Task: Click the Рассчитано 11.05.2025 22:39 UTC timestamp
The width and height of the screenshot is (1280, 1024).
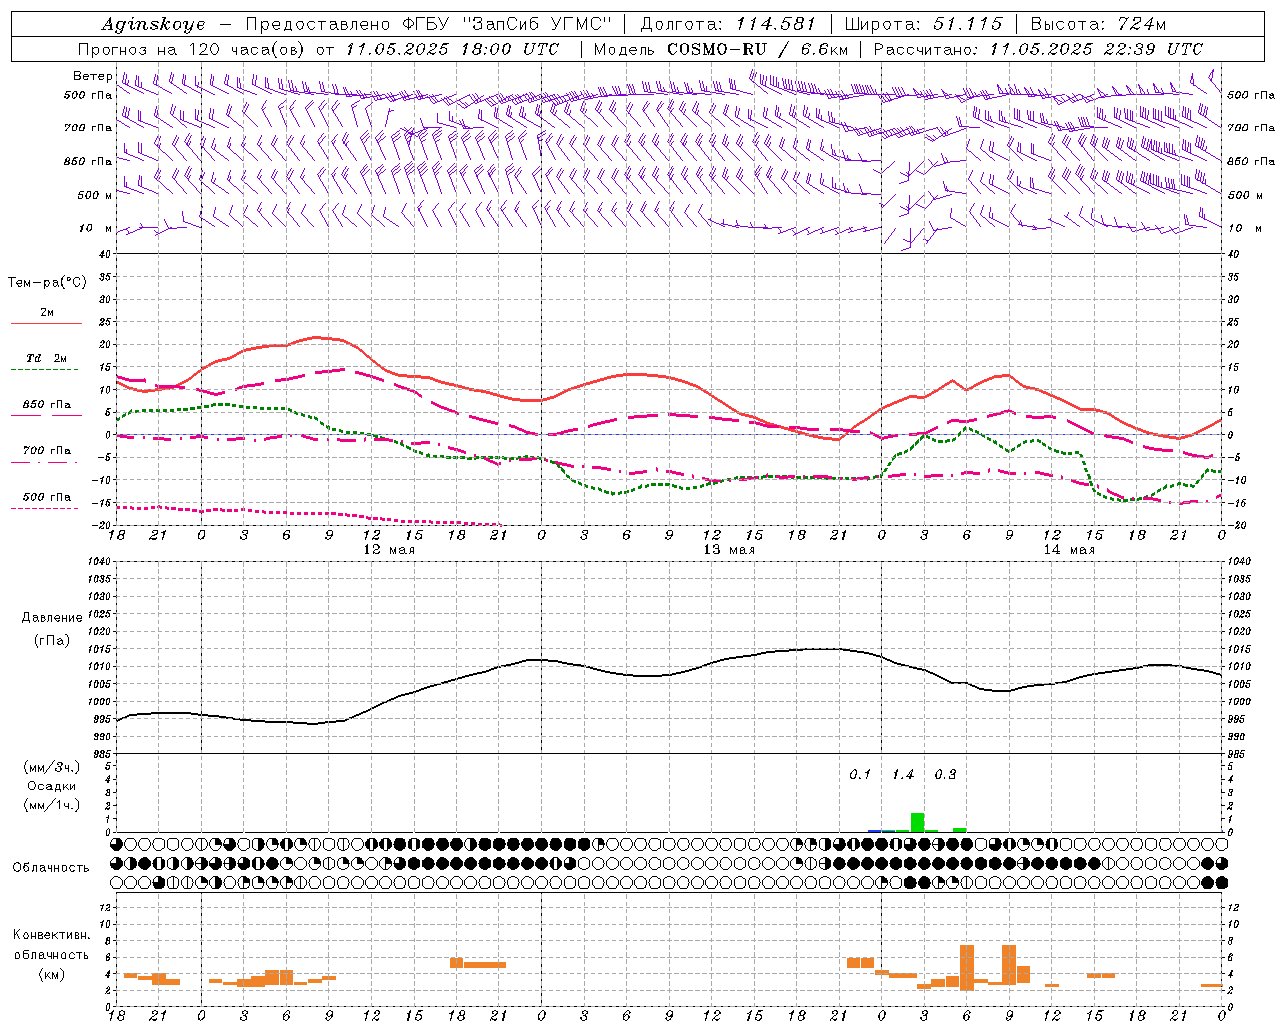Action: (1038, 49)
